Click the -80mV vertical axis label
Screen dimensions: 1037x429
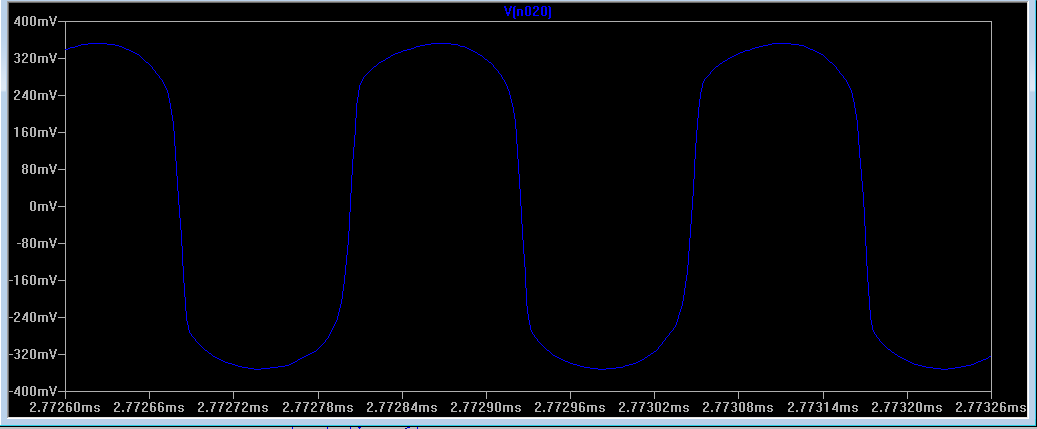(x=36, y=243)
